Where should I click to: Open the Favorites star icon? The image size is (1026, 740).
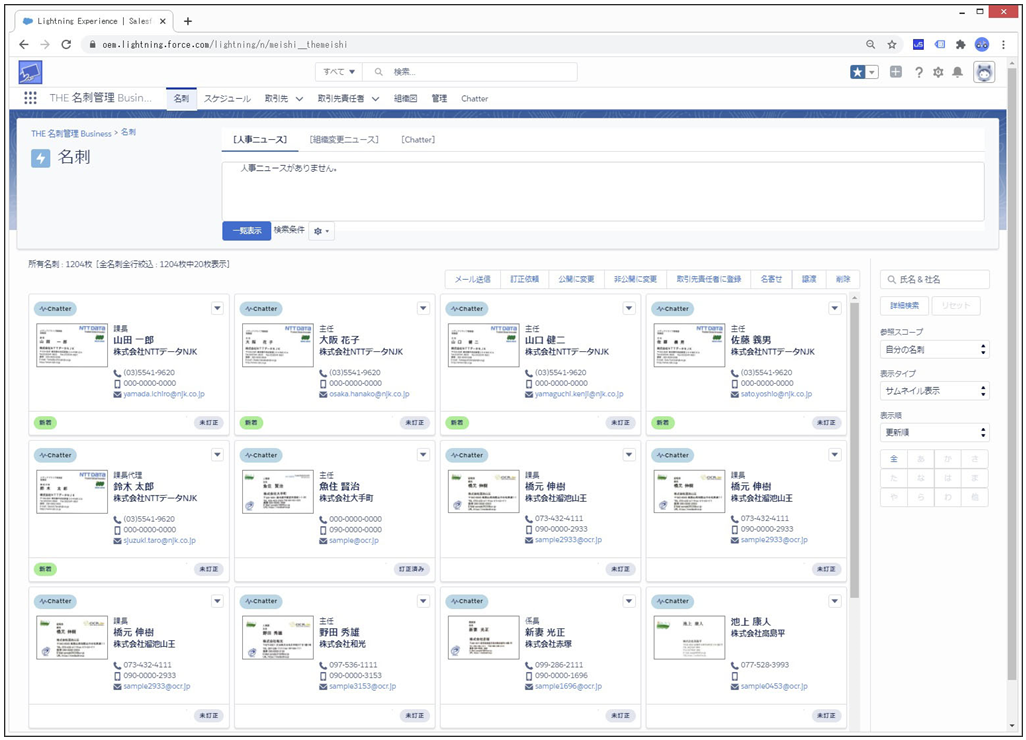click(857, 72)
